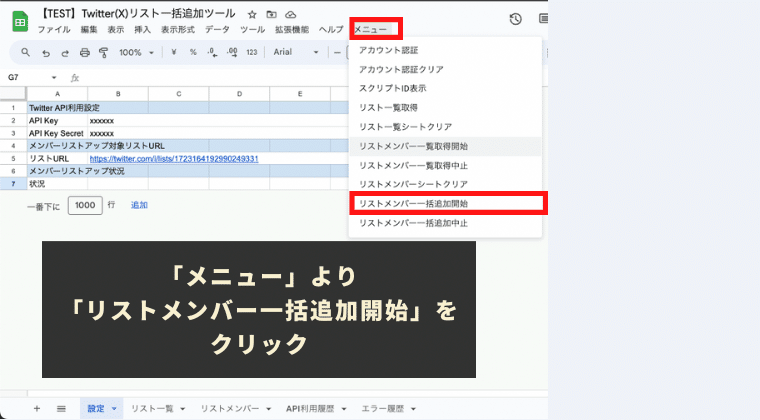Image resolution: width=760 pixels, height=420 pixels.
Task: Print the spreadsheet
Action: 85,52
